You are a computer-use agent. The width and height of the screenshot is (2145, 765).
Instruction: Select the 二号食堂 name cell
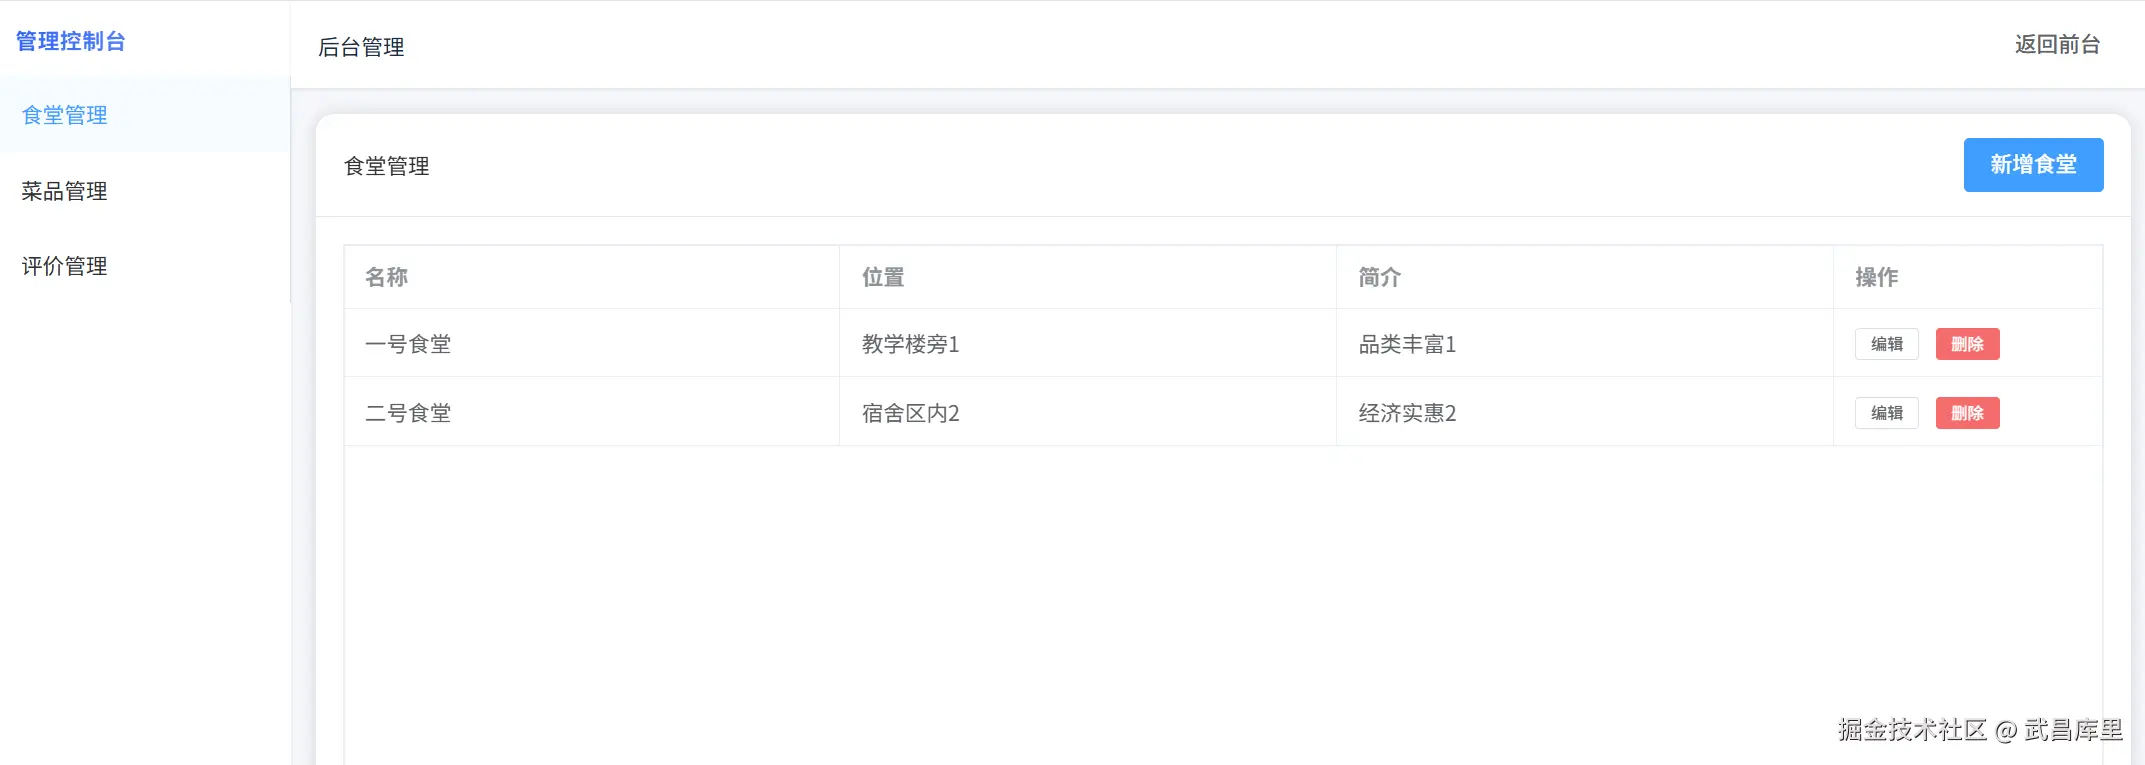(x=592, y=413)
